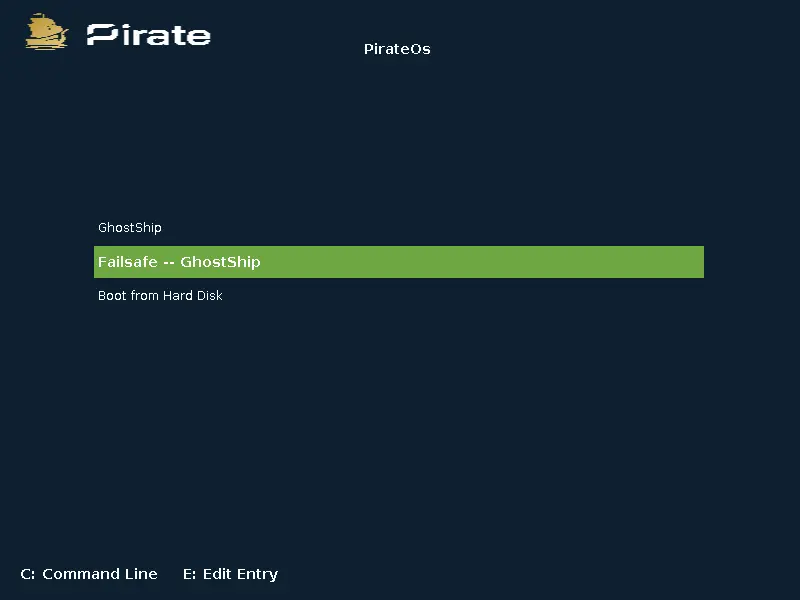This screenshot has height=600, width=800.
Task: Click the pirate ship logo icon
Action: [x=46, y=32]
